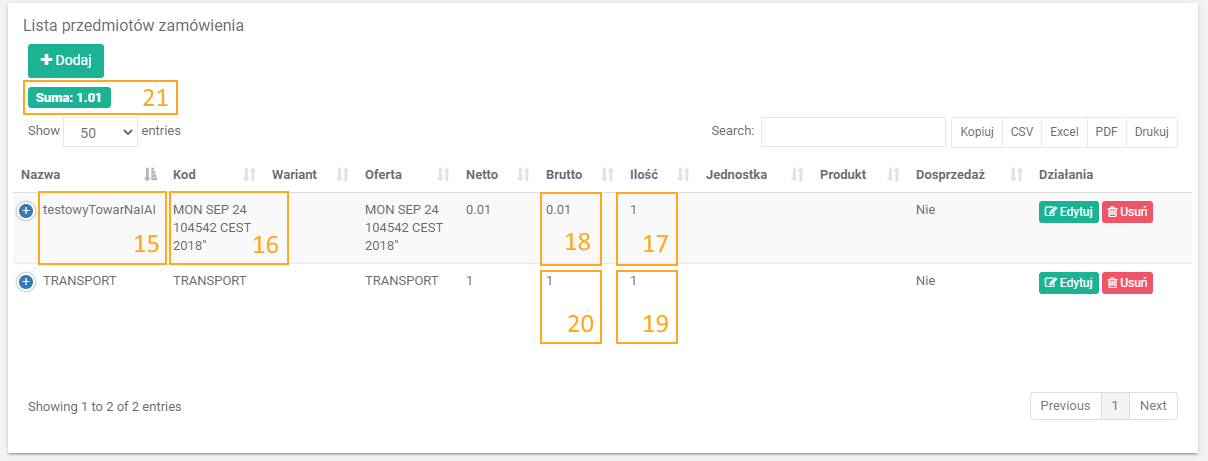The image size is (1208, 461).
Task: Remove the TRANSPORT order item
Action: pyautogui.click(x=1127, y=282)
